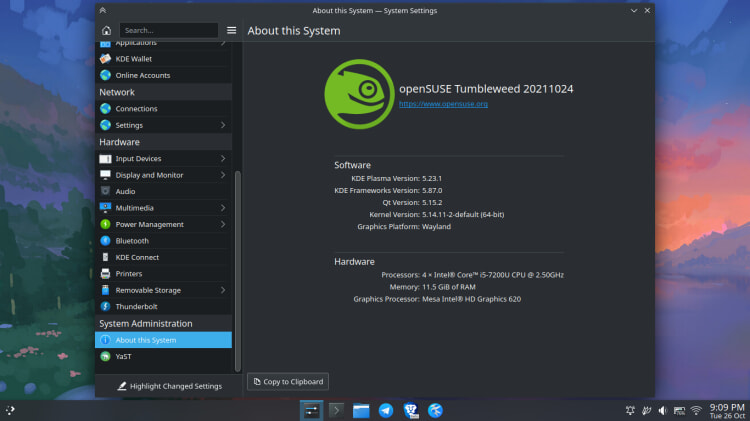Click the Online Accounts globe icon
750x421 pixels.
click(105, 75)
